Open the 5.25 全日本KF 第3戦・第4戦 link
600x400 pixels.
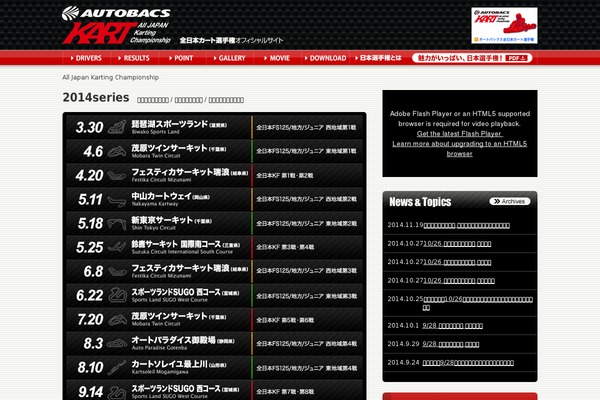point(285,247)
